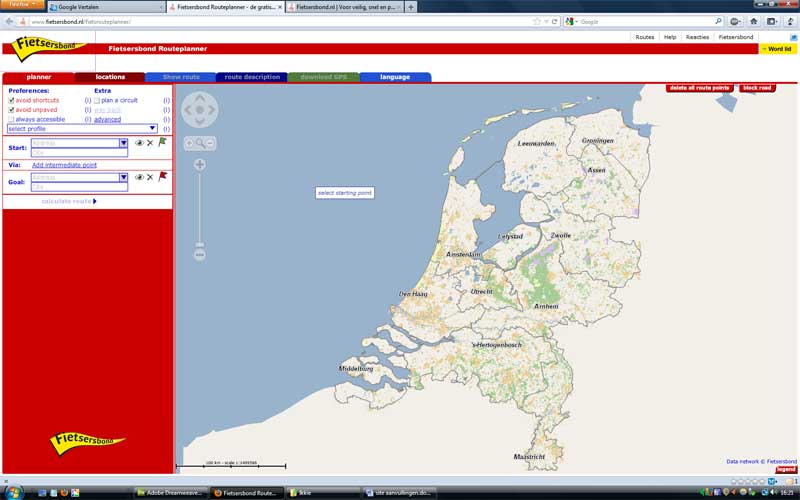
Task: Open the show route tab
Action: pyautogui.click(x=181, y=77)
